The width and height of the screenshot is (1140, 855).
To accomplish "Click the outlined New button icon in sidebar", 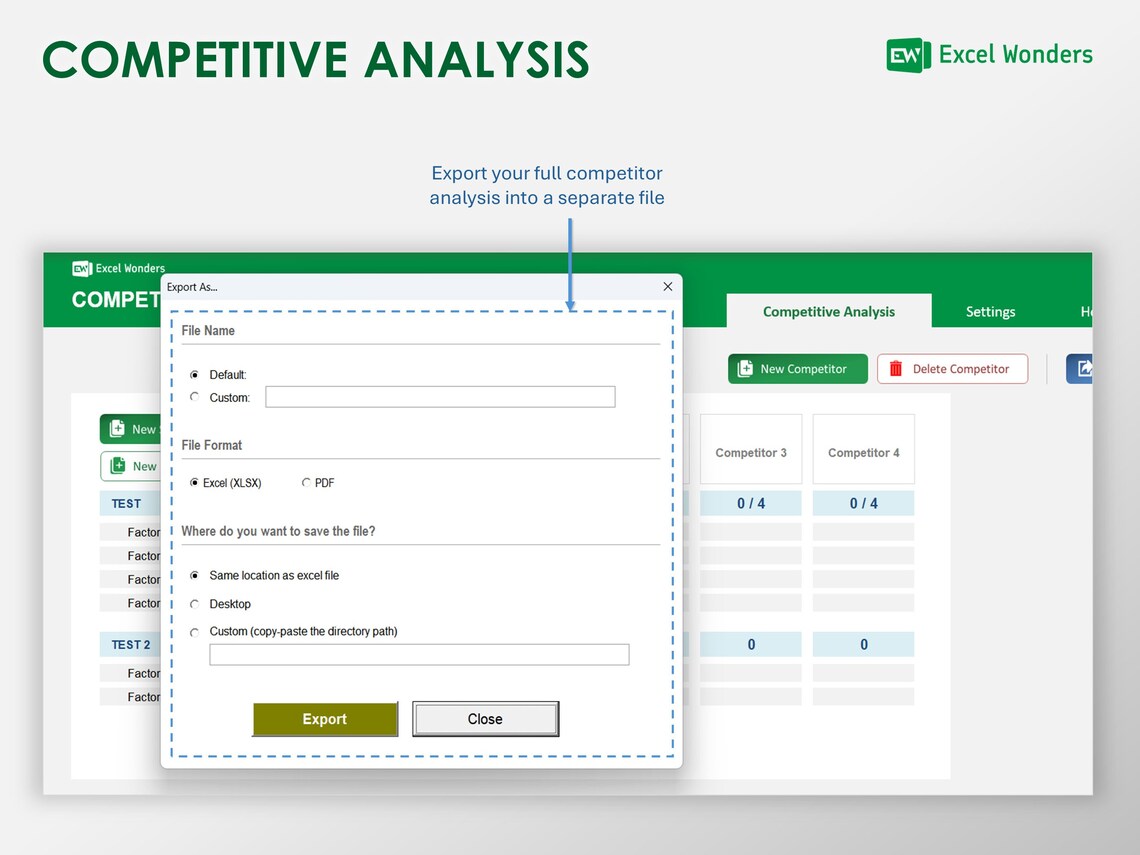I will pyautogui.click(x=115, y=466).
